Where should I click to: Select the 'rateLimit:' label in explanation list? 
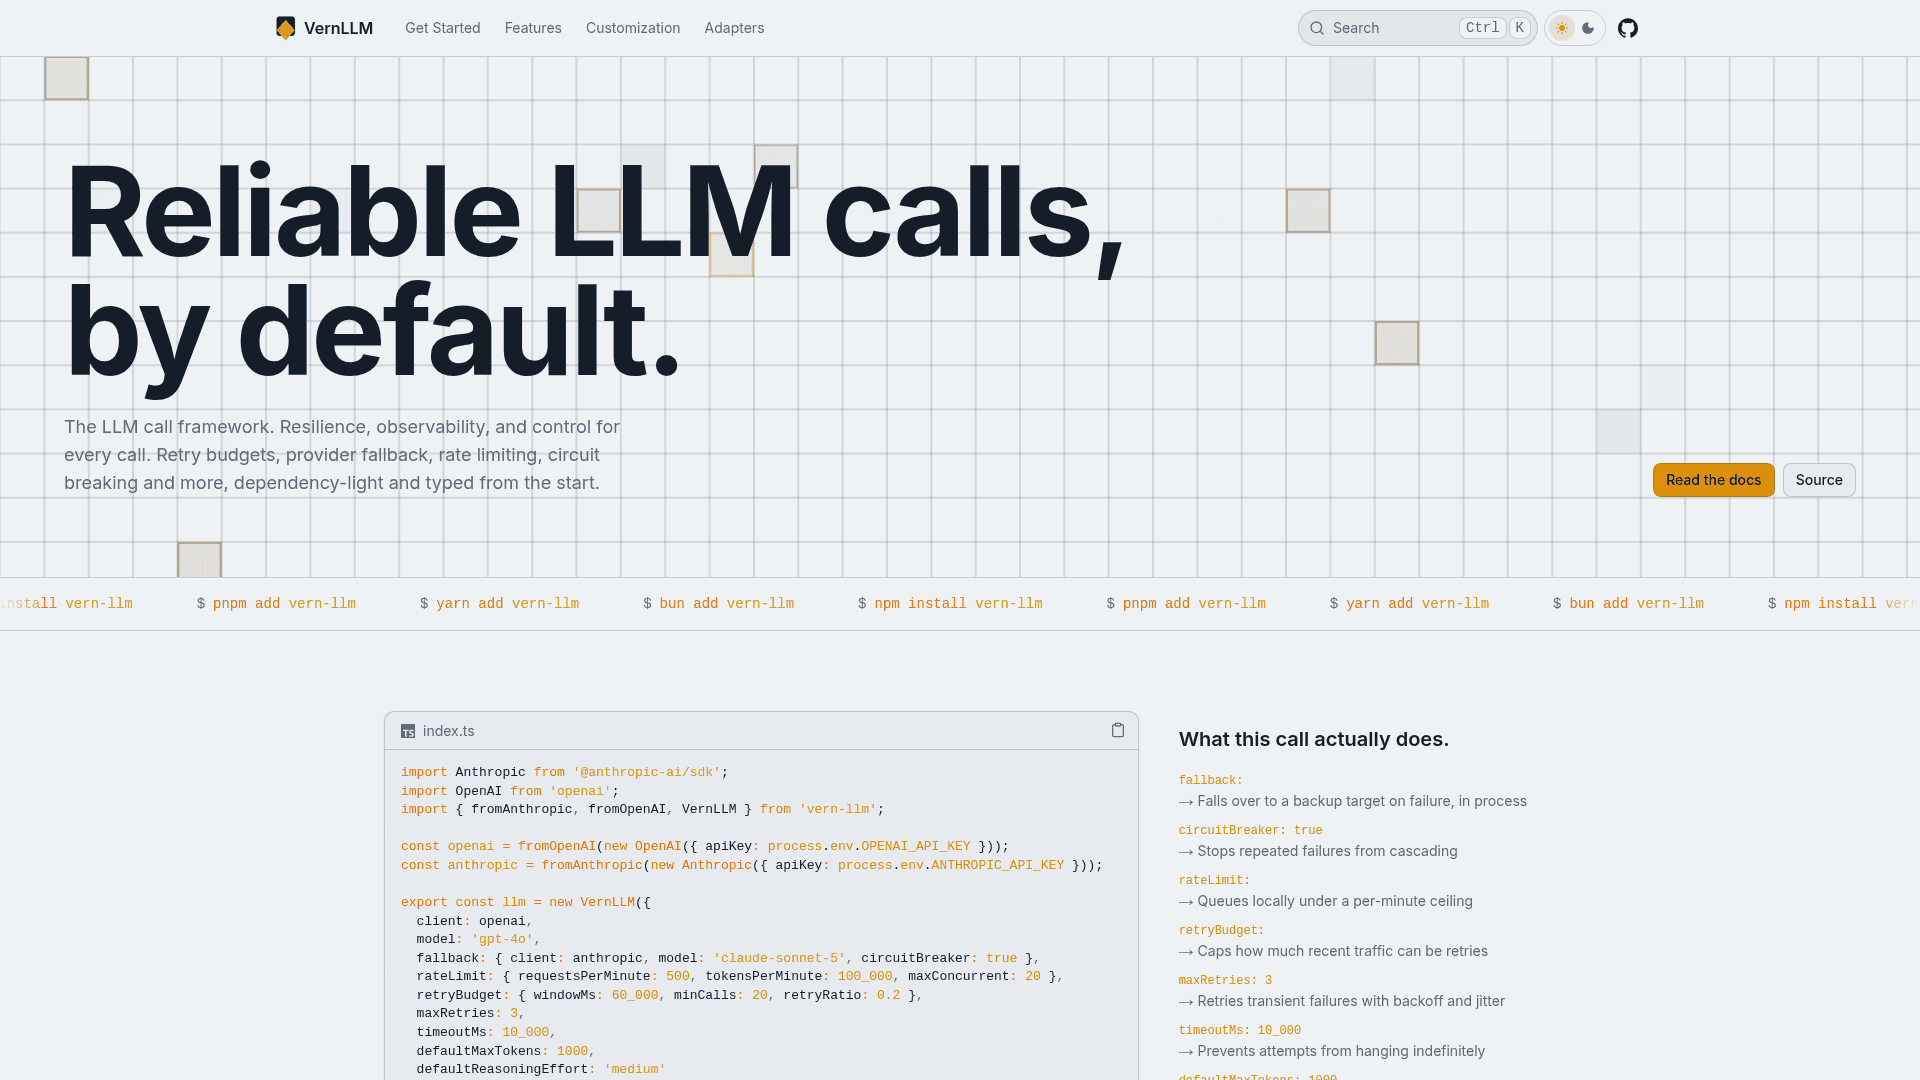pos(1215,880)
